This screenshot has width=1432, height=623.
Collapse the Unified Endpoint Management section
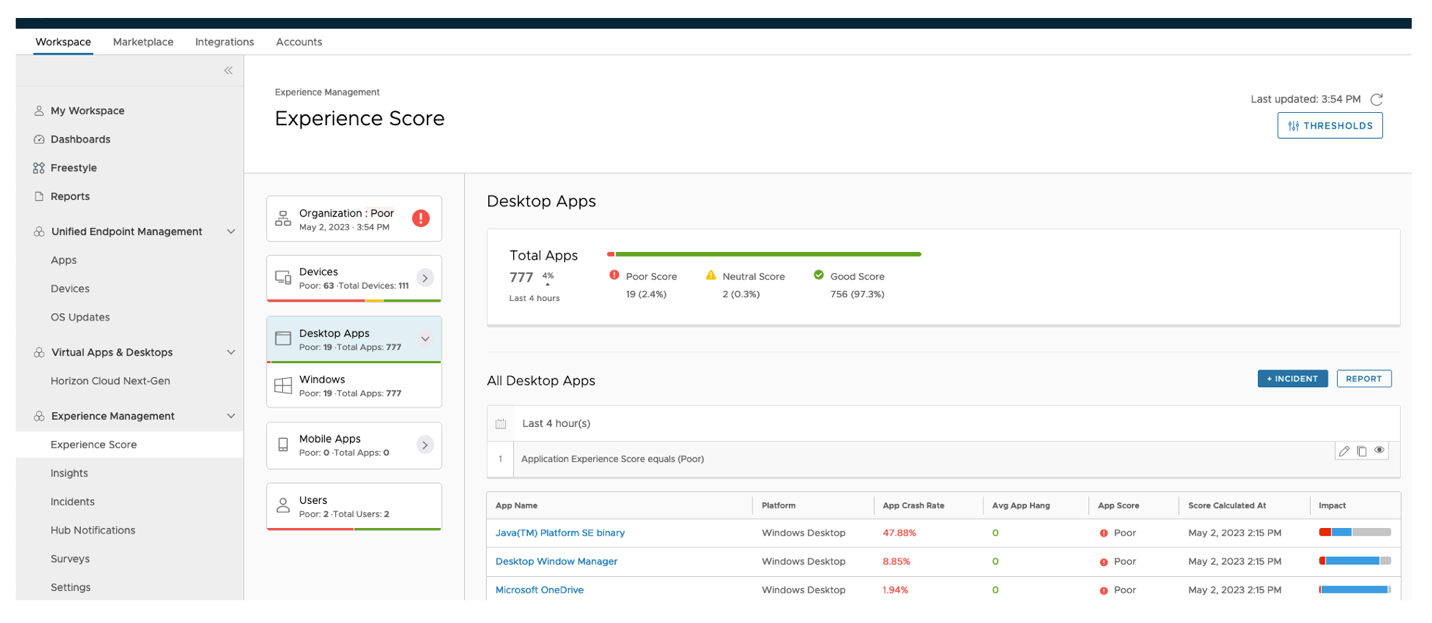click(231, 232)
